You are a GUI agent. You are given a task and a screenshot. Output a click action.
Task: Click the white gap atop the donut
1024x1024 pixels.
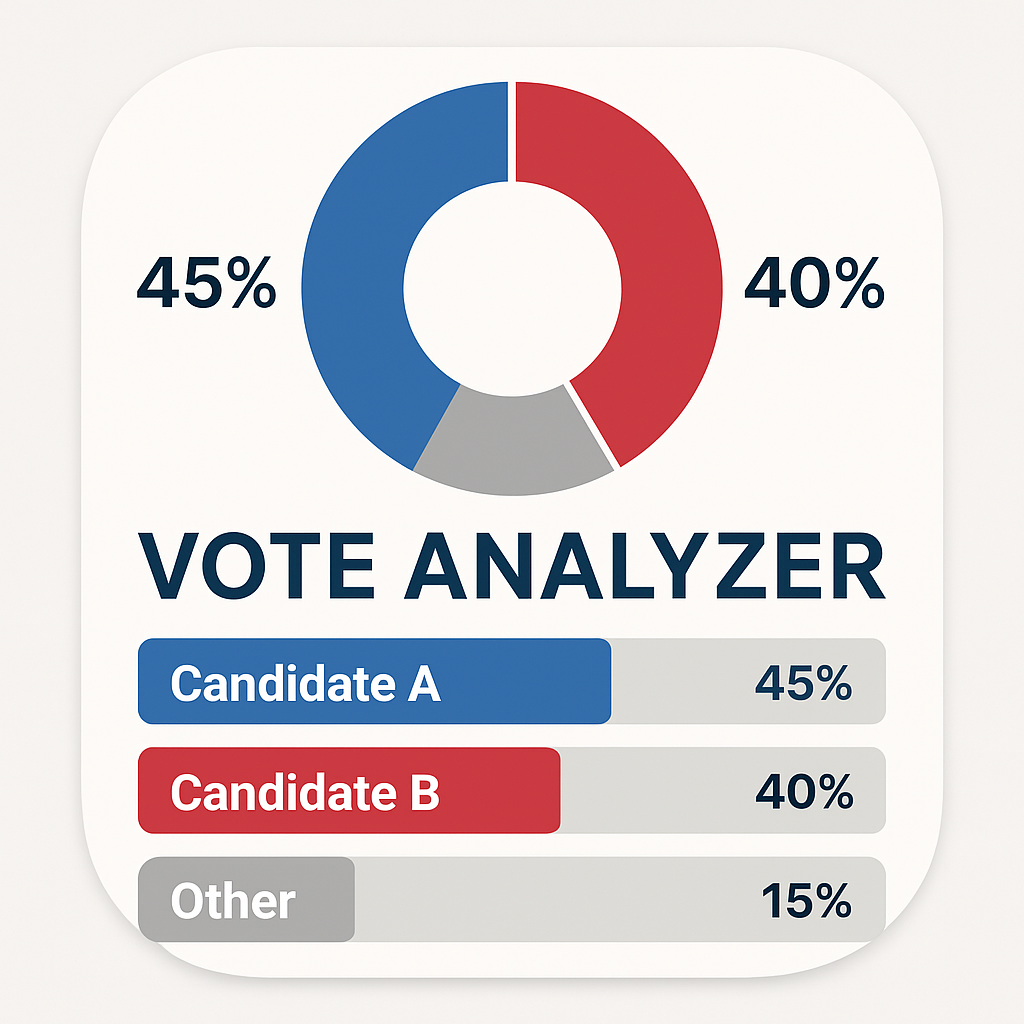pos(511,132)
